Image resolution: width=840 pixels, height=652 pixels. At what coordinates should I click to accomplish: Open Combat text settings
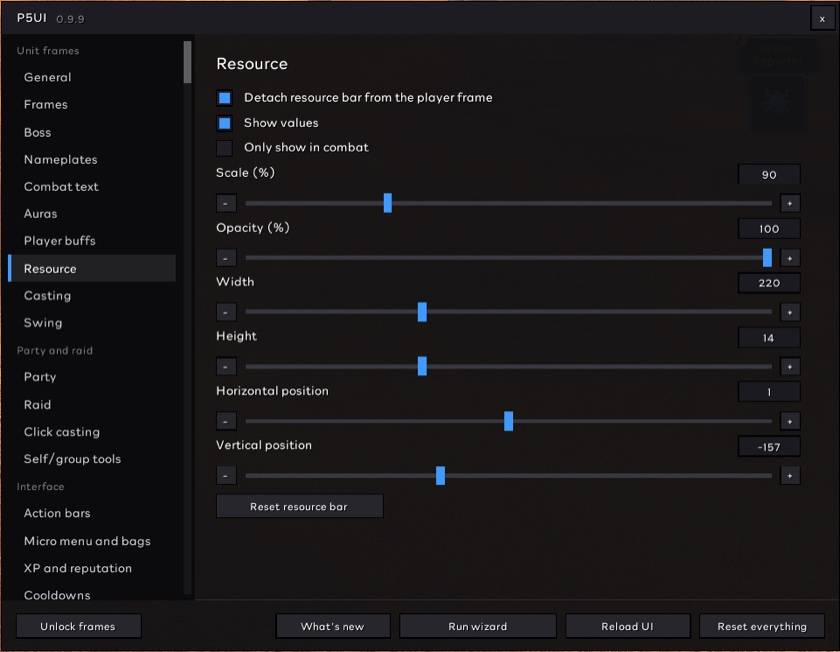tap(92, 186)
